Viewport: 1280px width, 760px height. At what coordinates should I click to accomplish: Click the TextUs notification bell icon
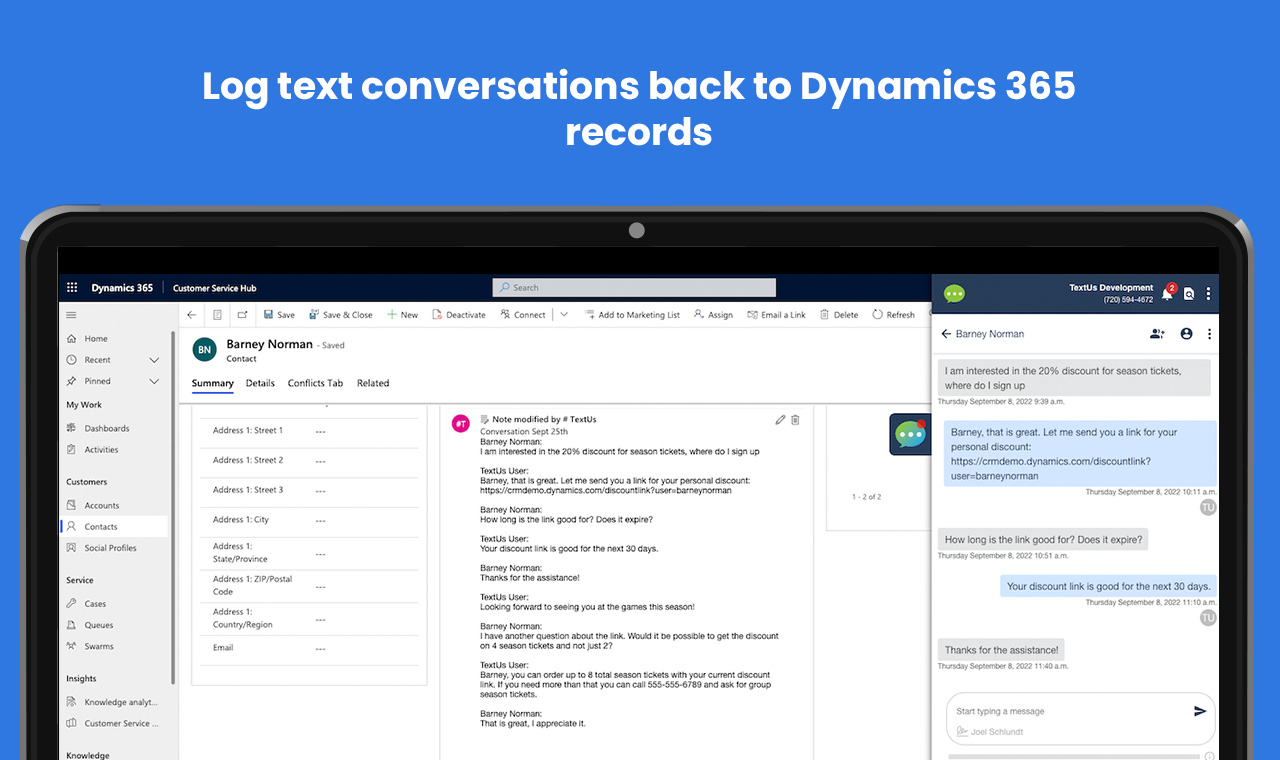point(1166,294)
